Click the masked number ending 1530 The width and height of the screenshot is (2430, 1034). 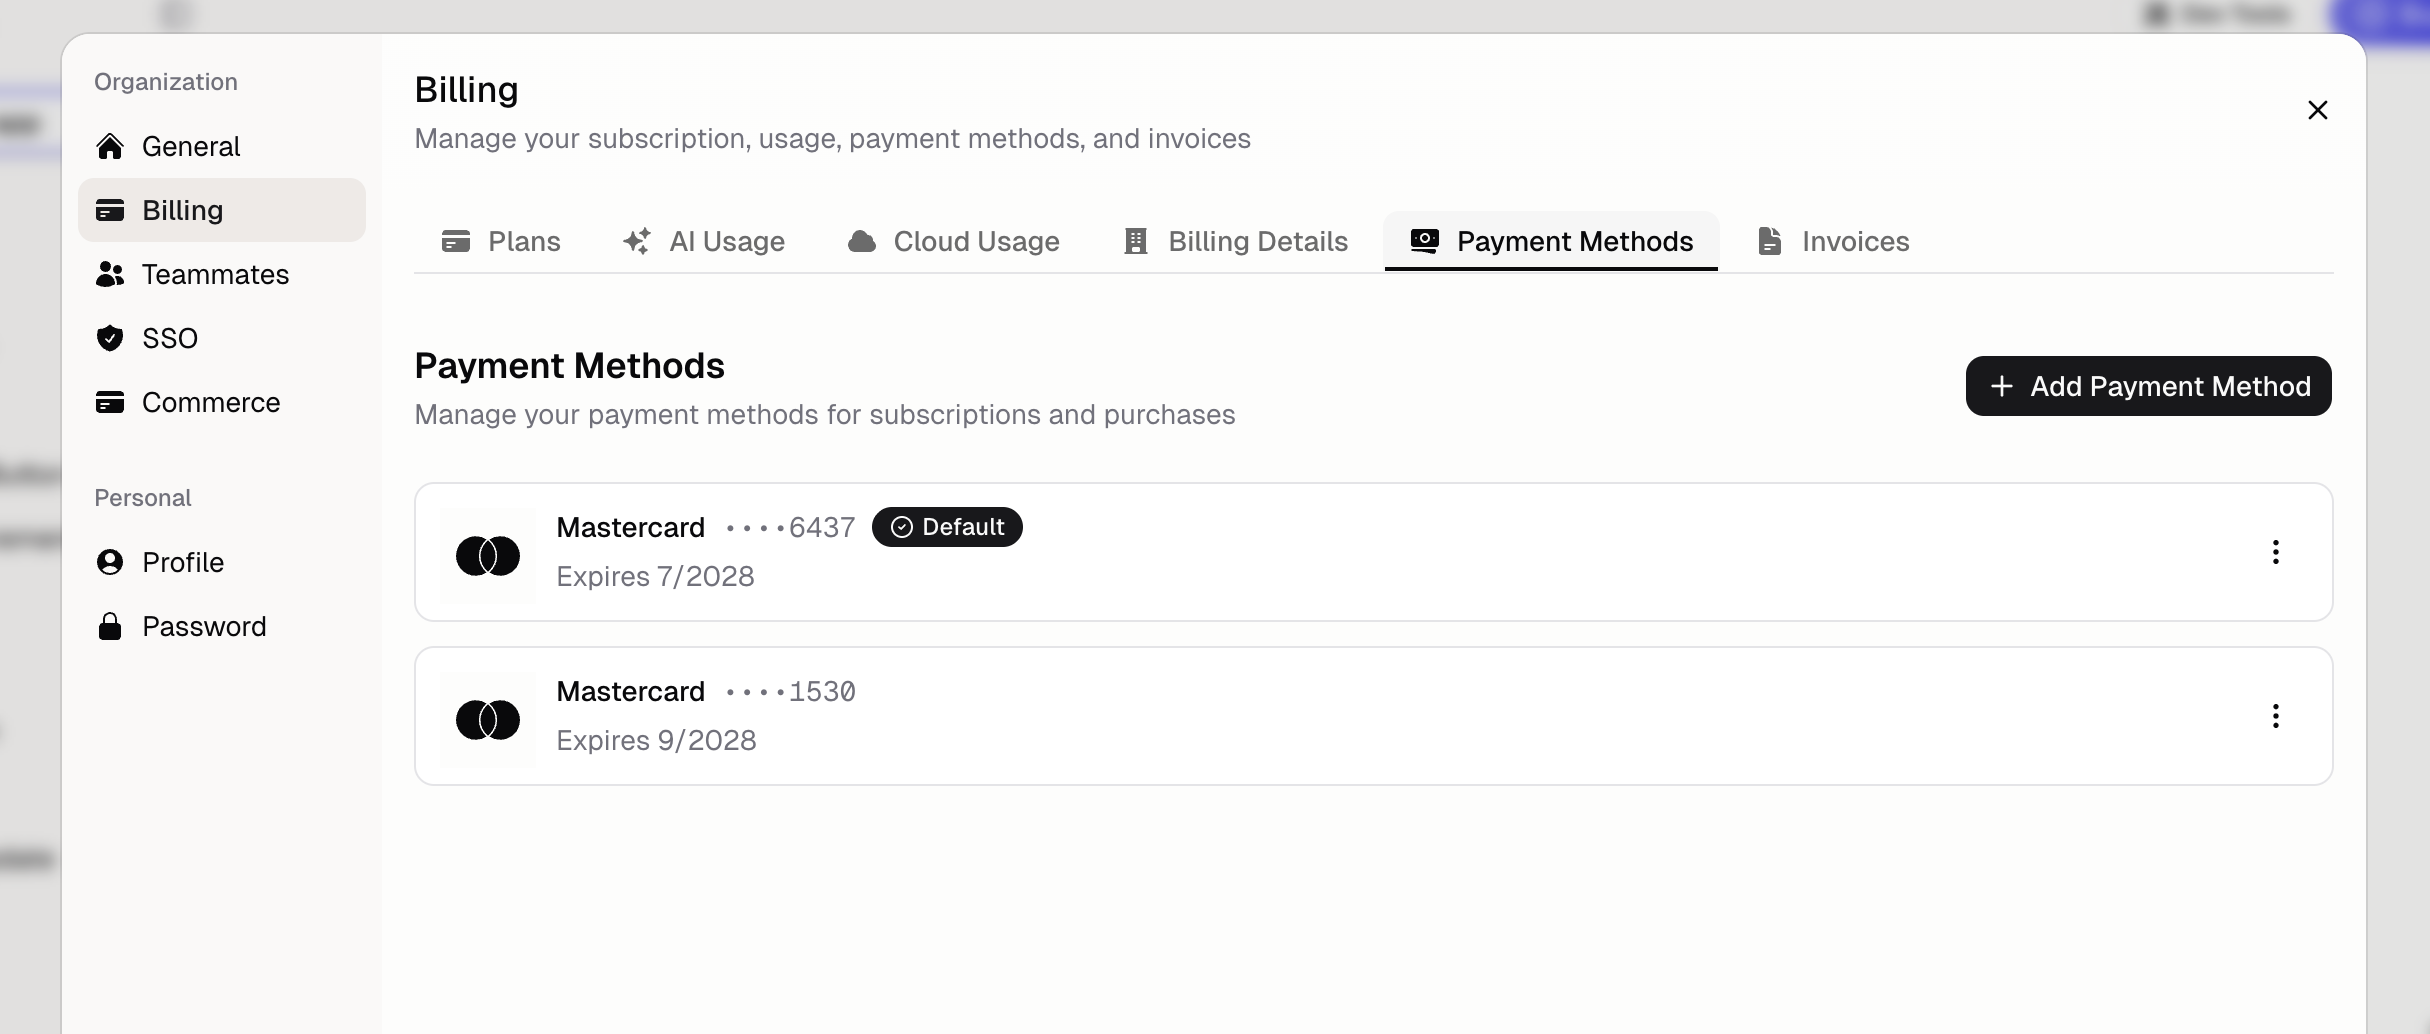(x=791, y=691)
